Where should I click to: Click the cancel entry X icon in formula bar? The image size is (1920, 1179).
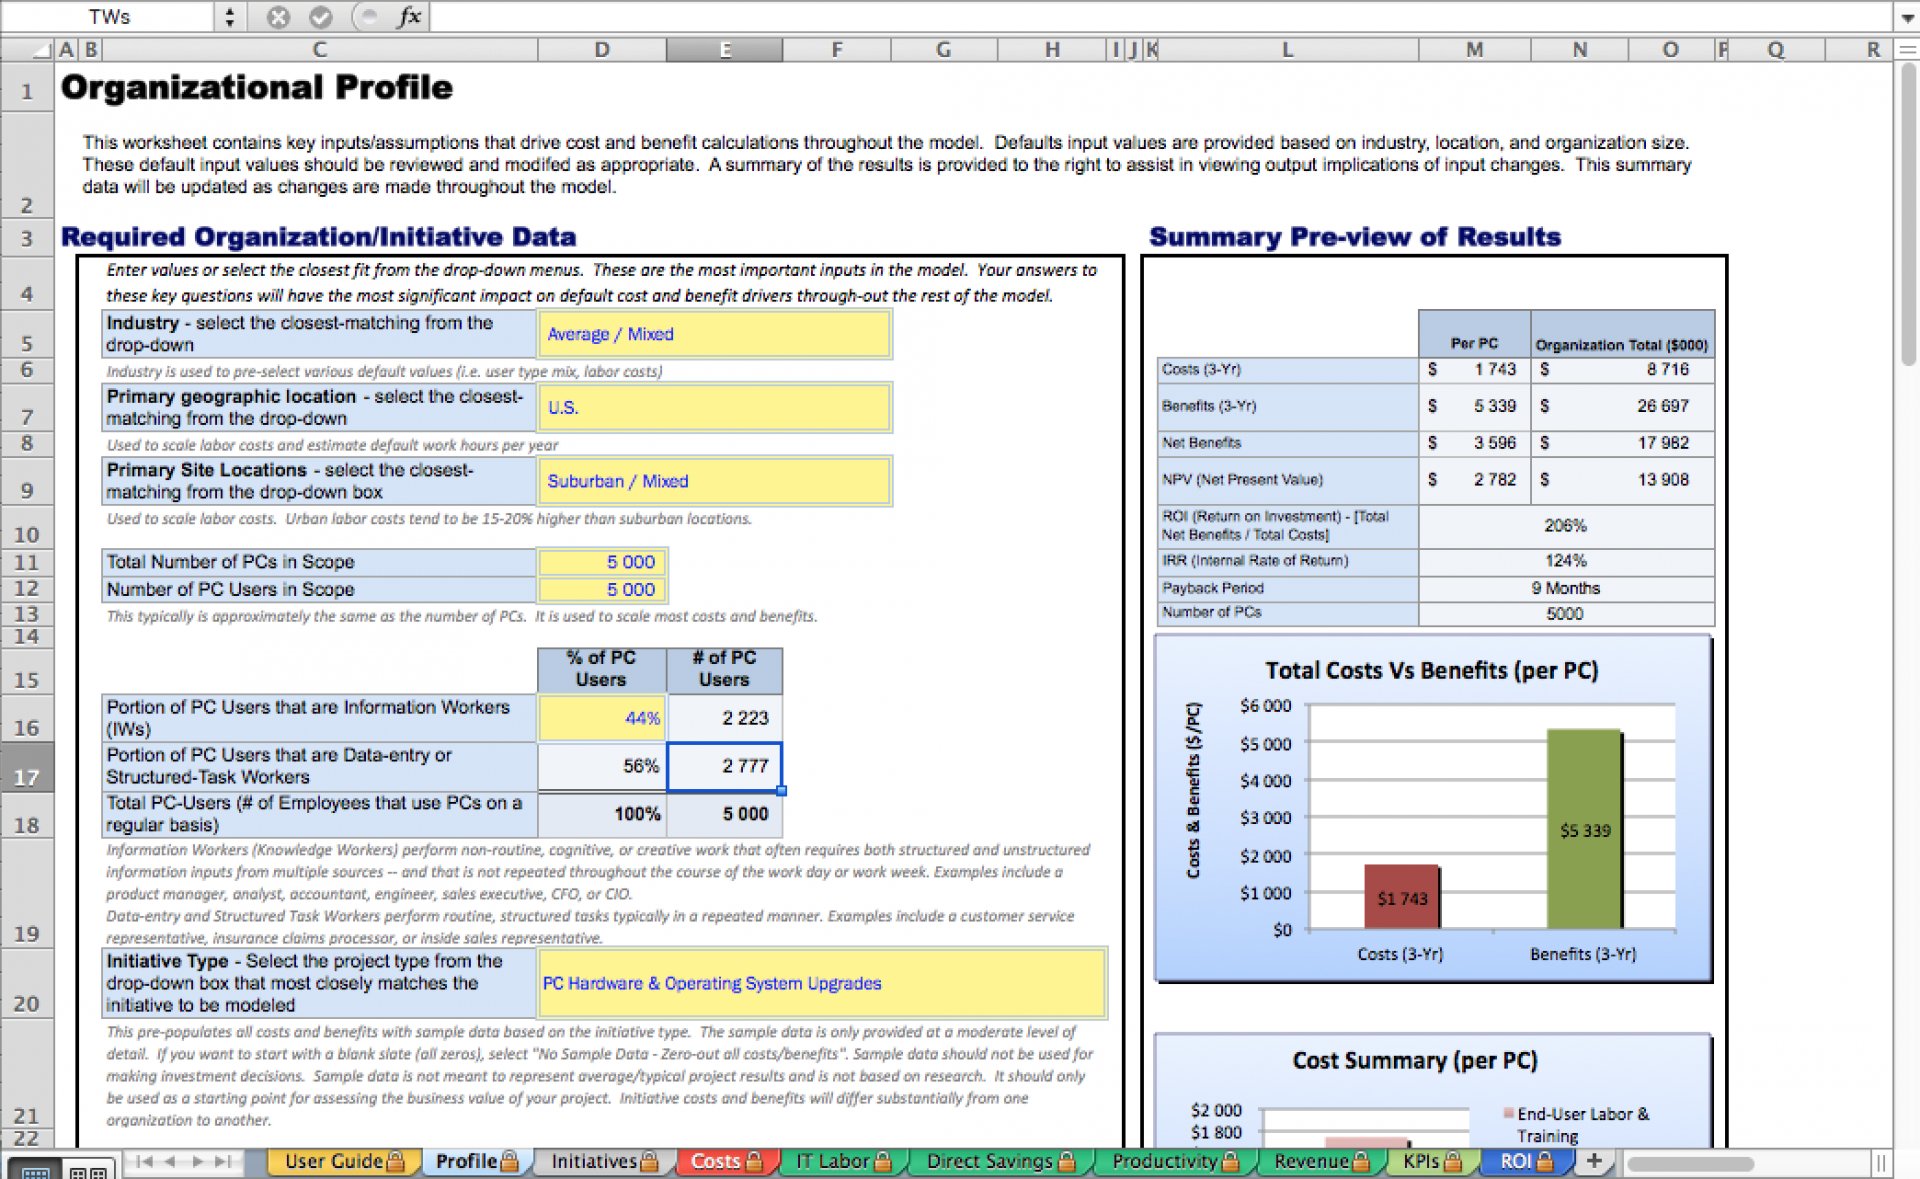(279, 17)
